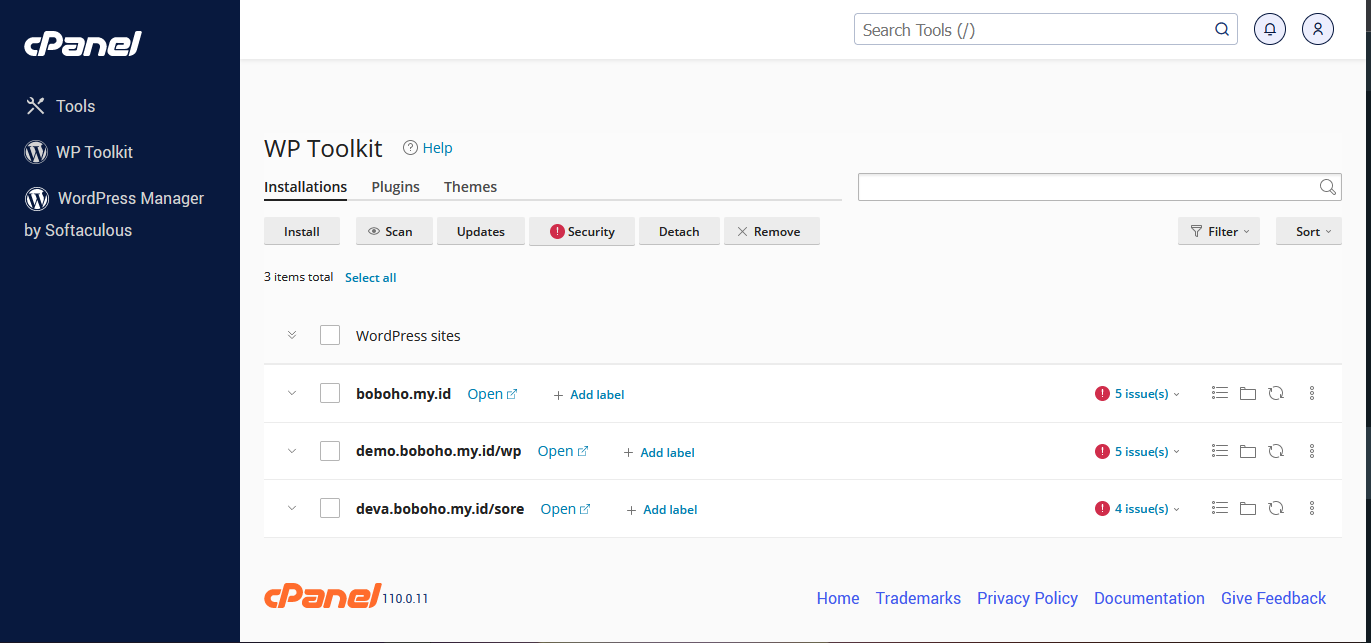Open the log list icon for boboho.my.id
The image size is (1371, 643).
coord(1219,393)
